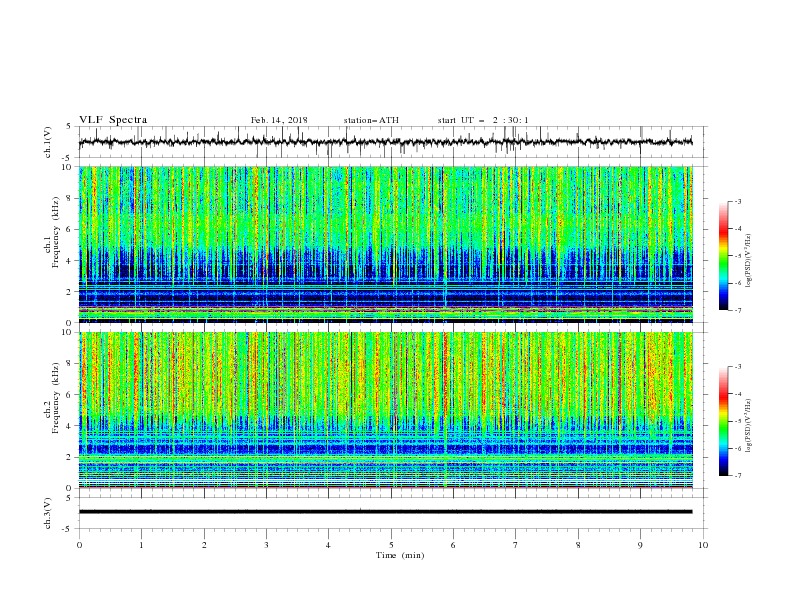Click the "0" tick on the time axis
Viewport: 792px width, 612px height.
tap(79, 545)
